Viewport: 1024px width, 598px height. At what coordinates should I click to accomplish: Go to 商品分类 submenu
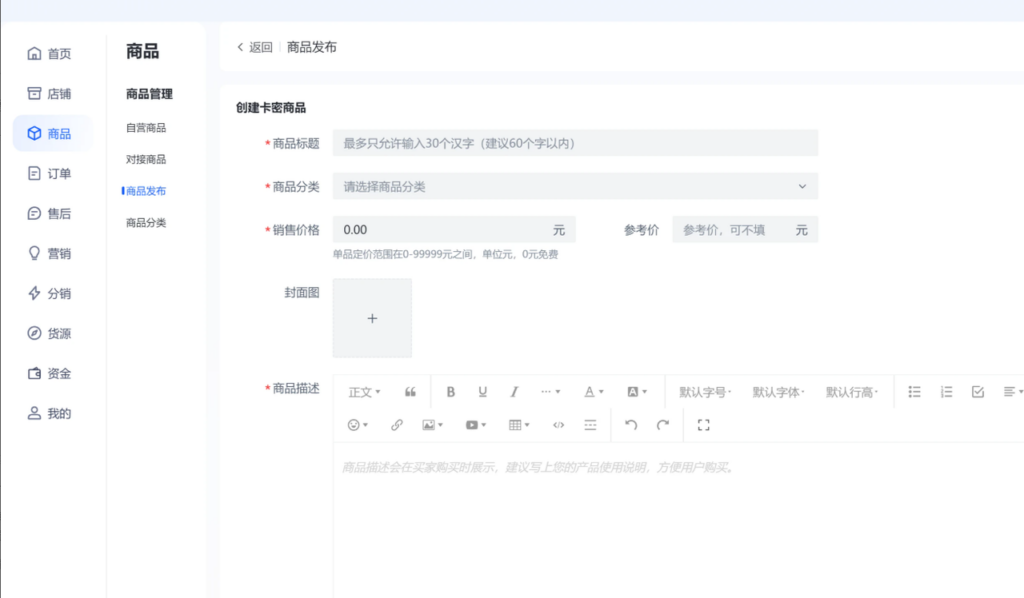coord(146,223)
